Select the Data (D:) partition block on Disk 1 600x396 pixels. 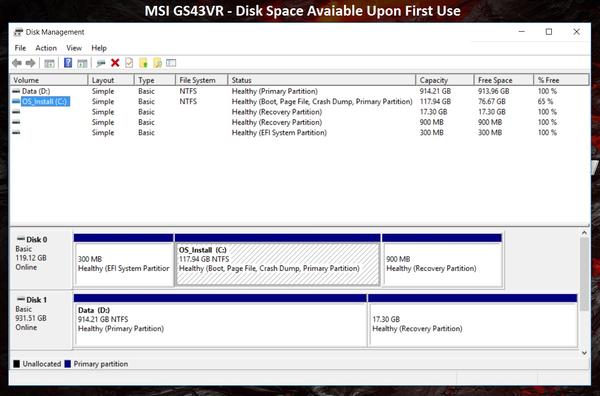coord(220,321)
